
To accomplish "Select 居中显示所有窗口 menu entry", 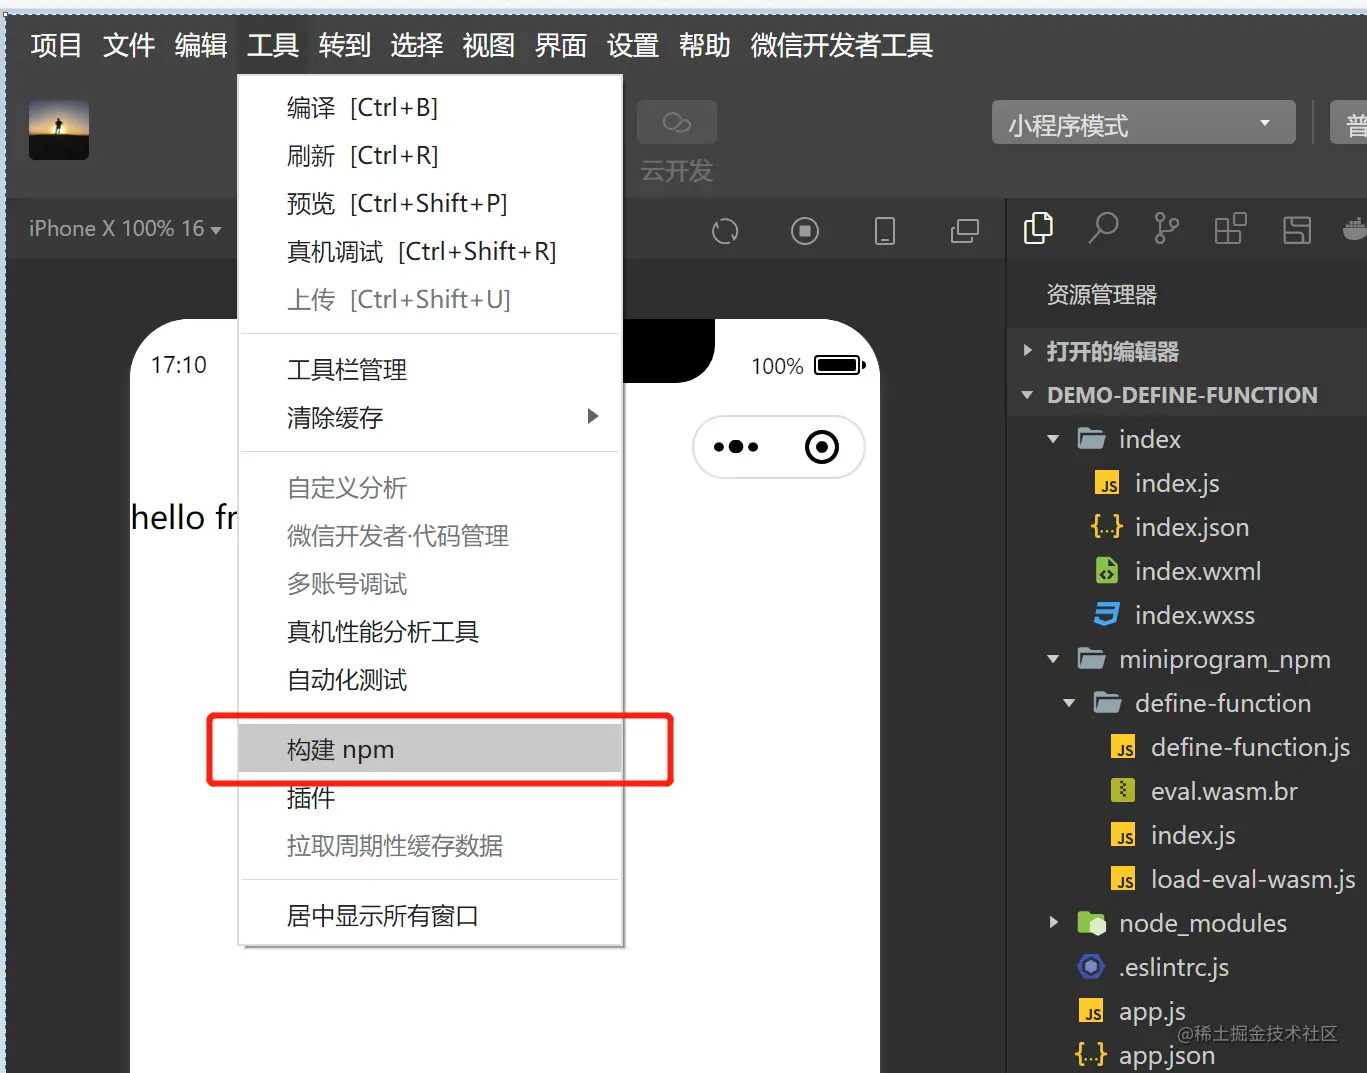I will pyautogui.click(x=430, y=915).
